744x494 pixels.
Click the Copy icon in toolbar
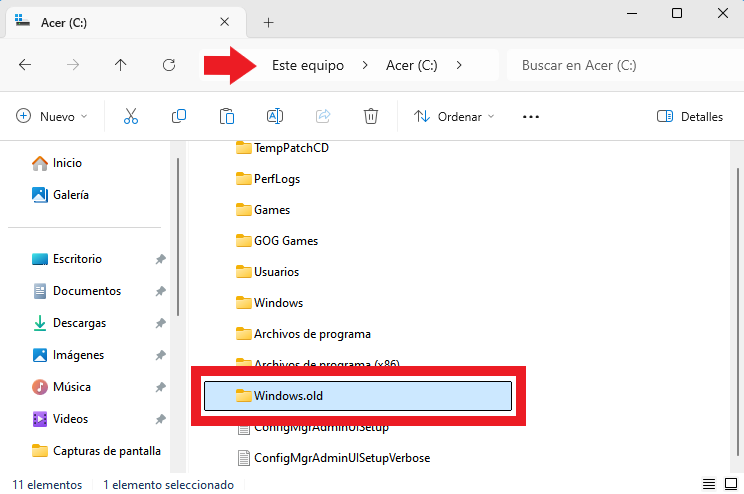179,116
